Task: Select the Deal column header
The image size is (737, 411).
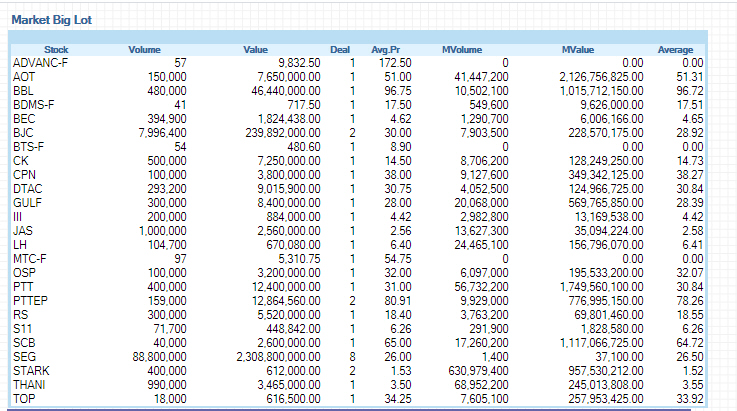Action: pyautogui.click(x=340, y=49)
